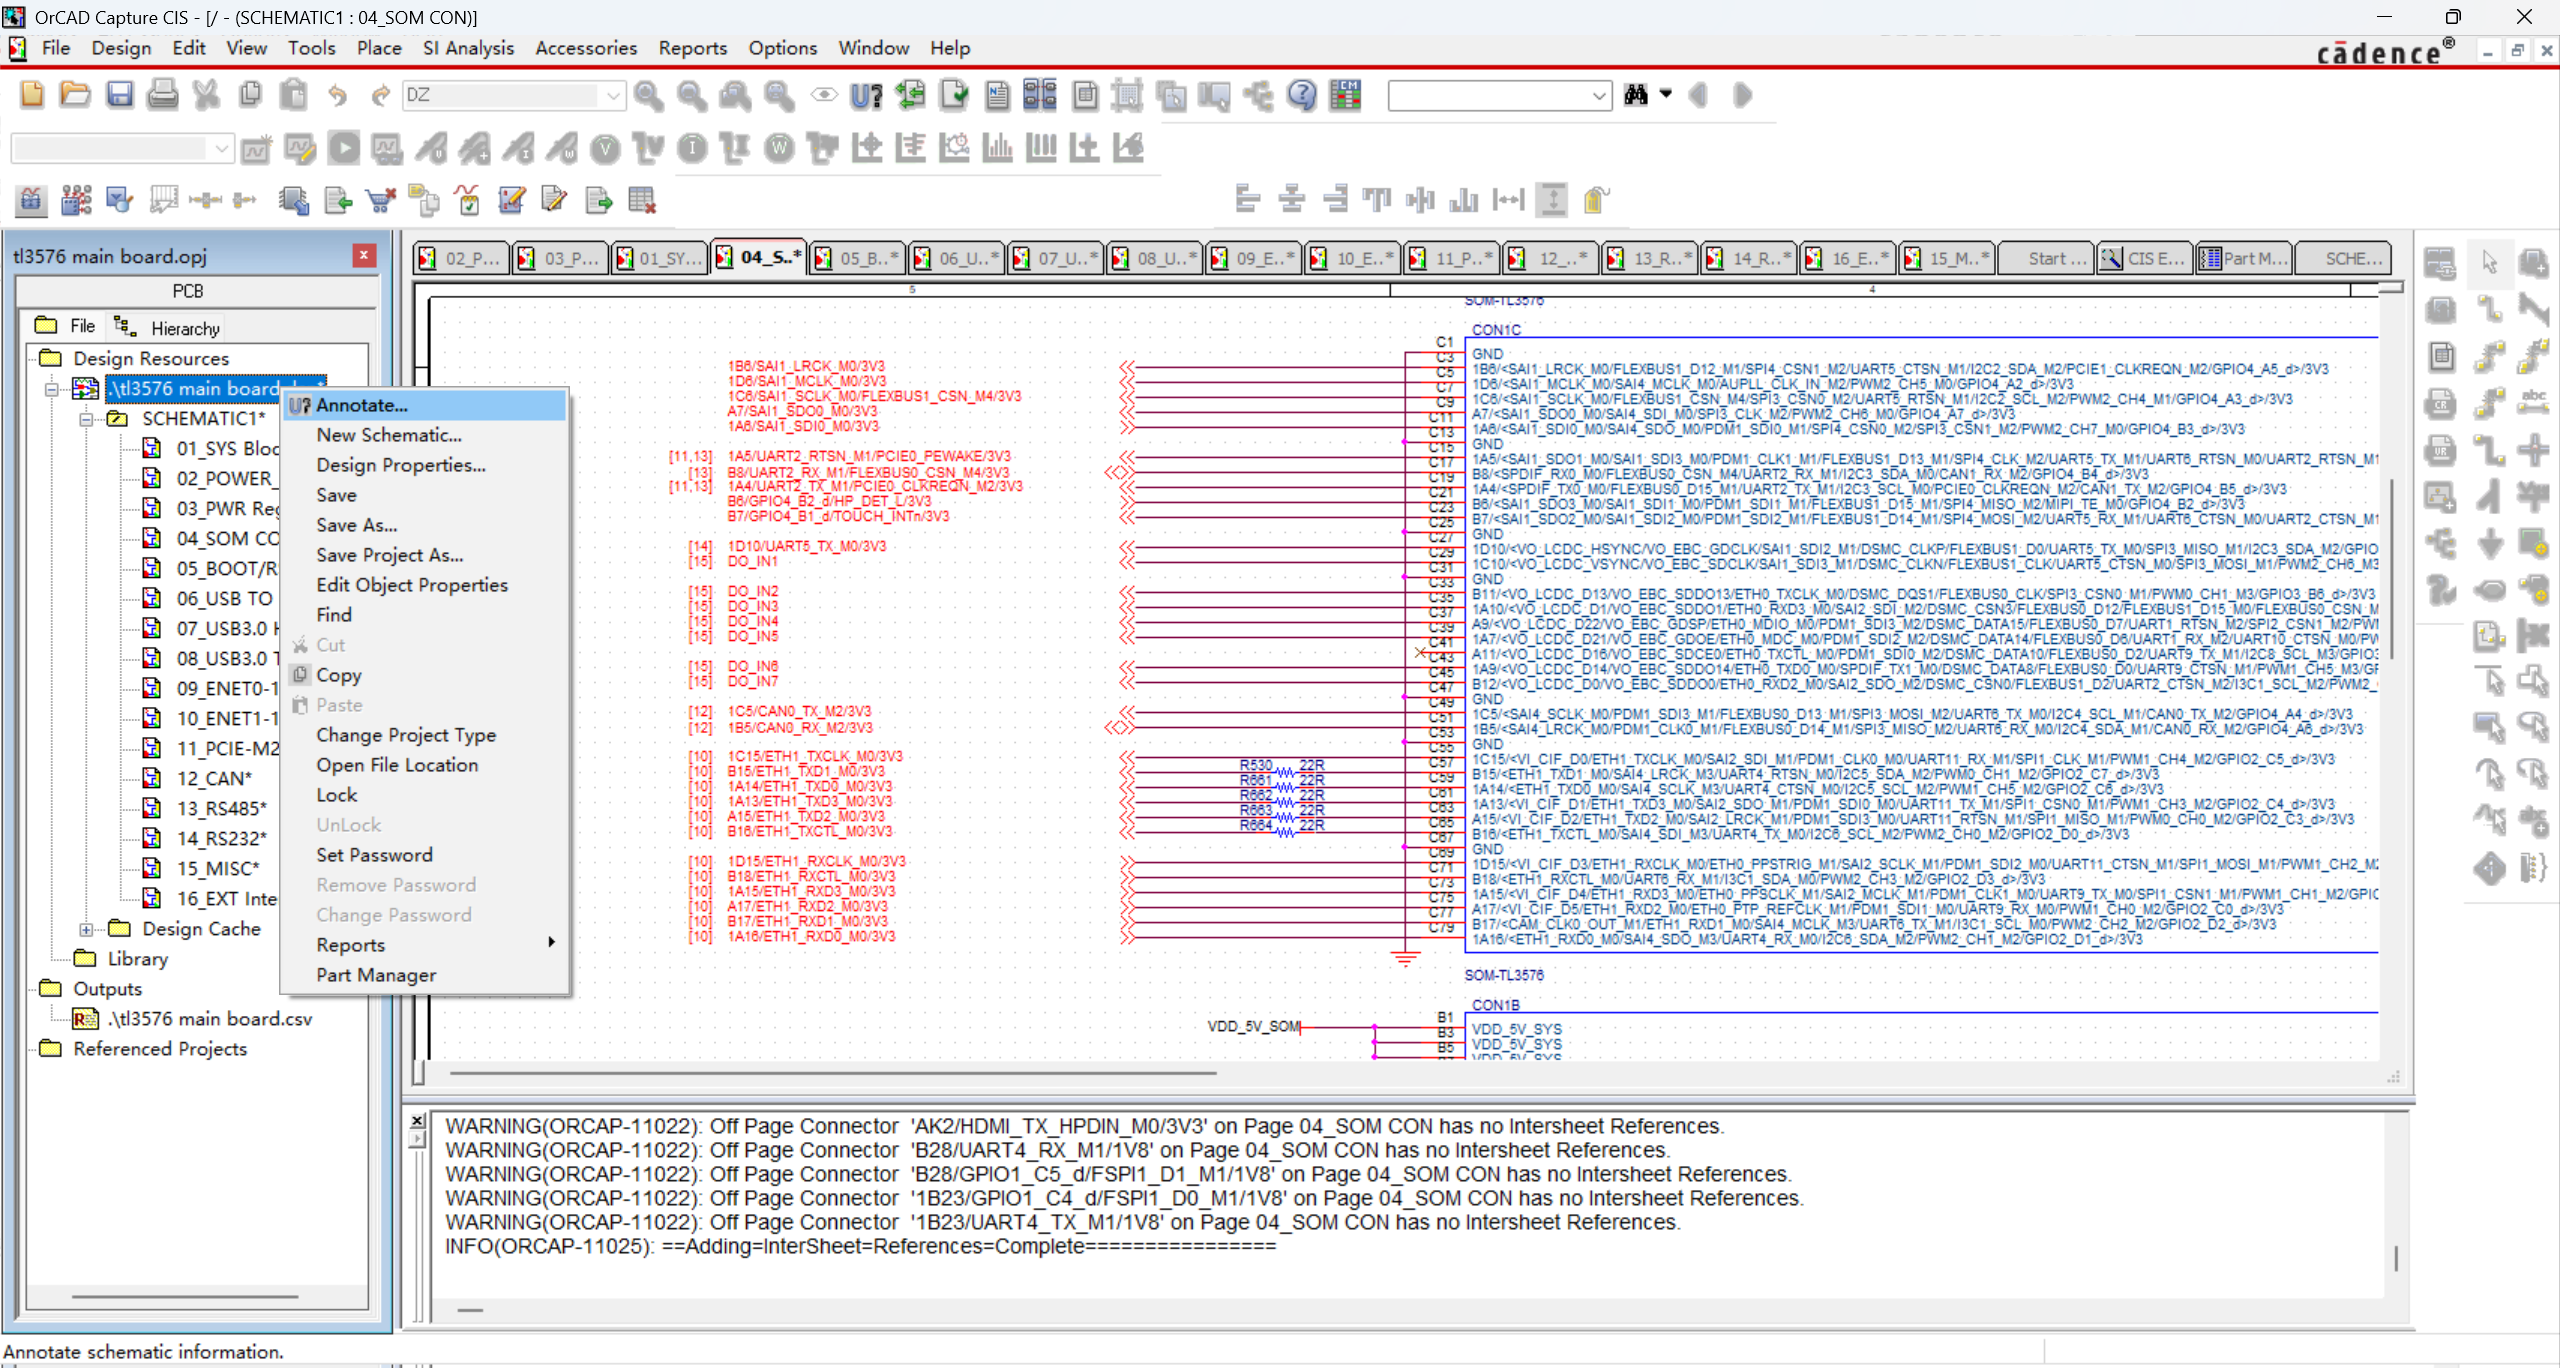
Task: Choose Annotate... from the context menu
Action: [424, 405]
